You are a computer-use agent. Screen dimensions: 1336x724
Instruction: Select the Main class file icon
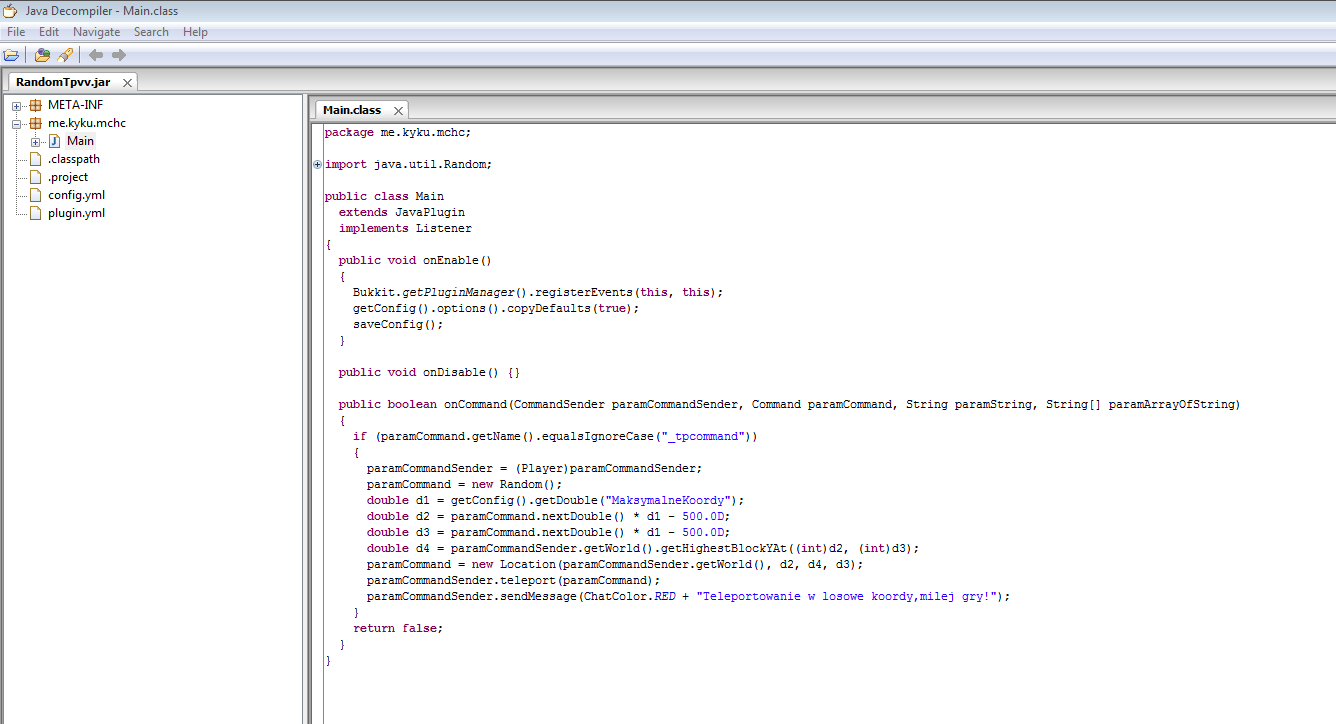tap(55, 141)
